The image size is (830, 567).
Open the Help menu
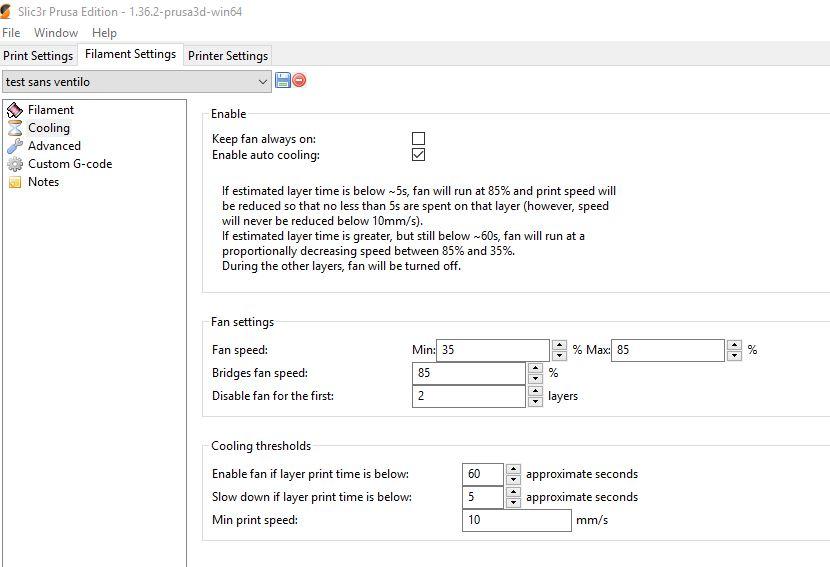click(x=104, y=33)
